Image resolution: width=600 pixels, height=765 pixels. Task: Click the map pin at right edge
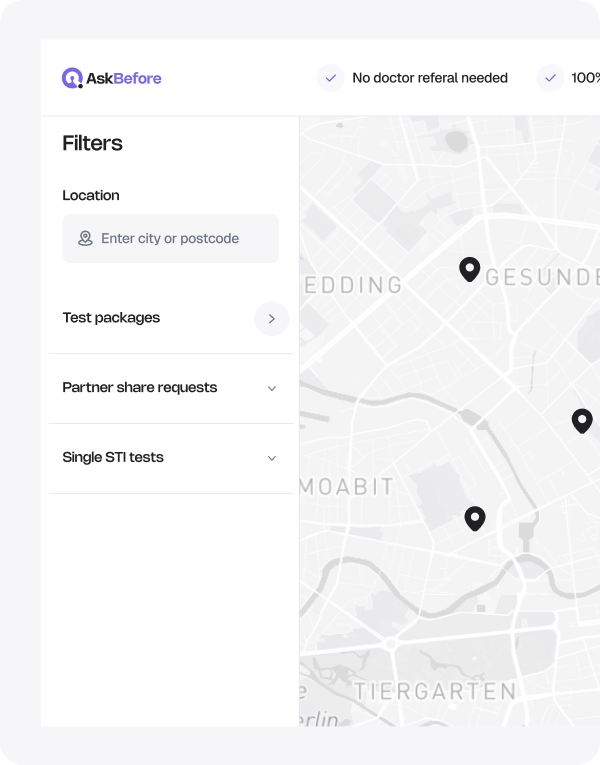pyautogui.click(x=582, y=421)
